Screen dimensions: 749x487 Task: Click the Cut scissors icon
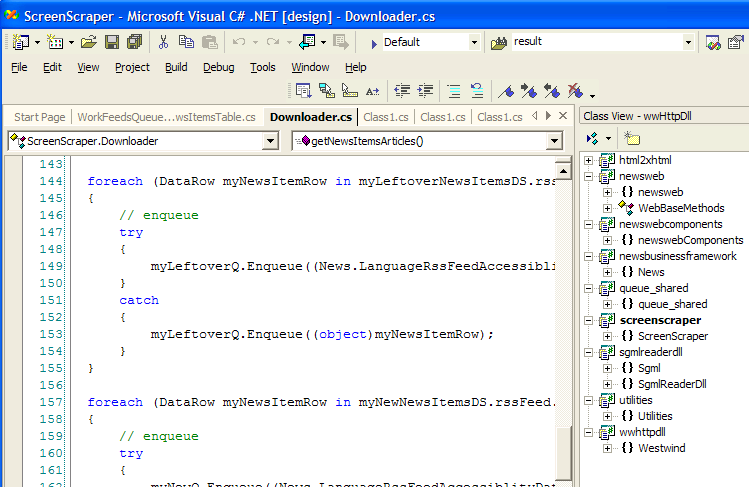pos(163,42)
